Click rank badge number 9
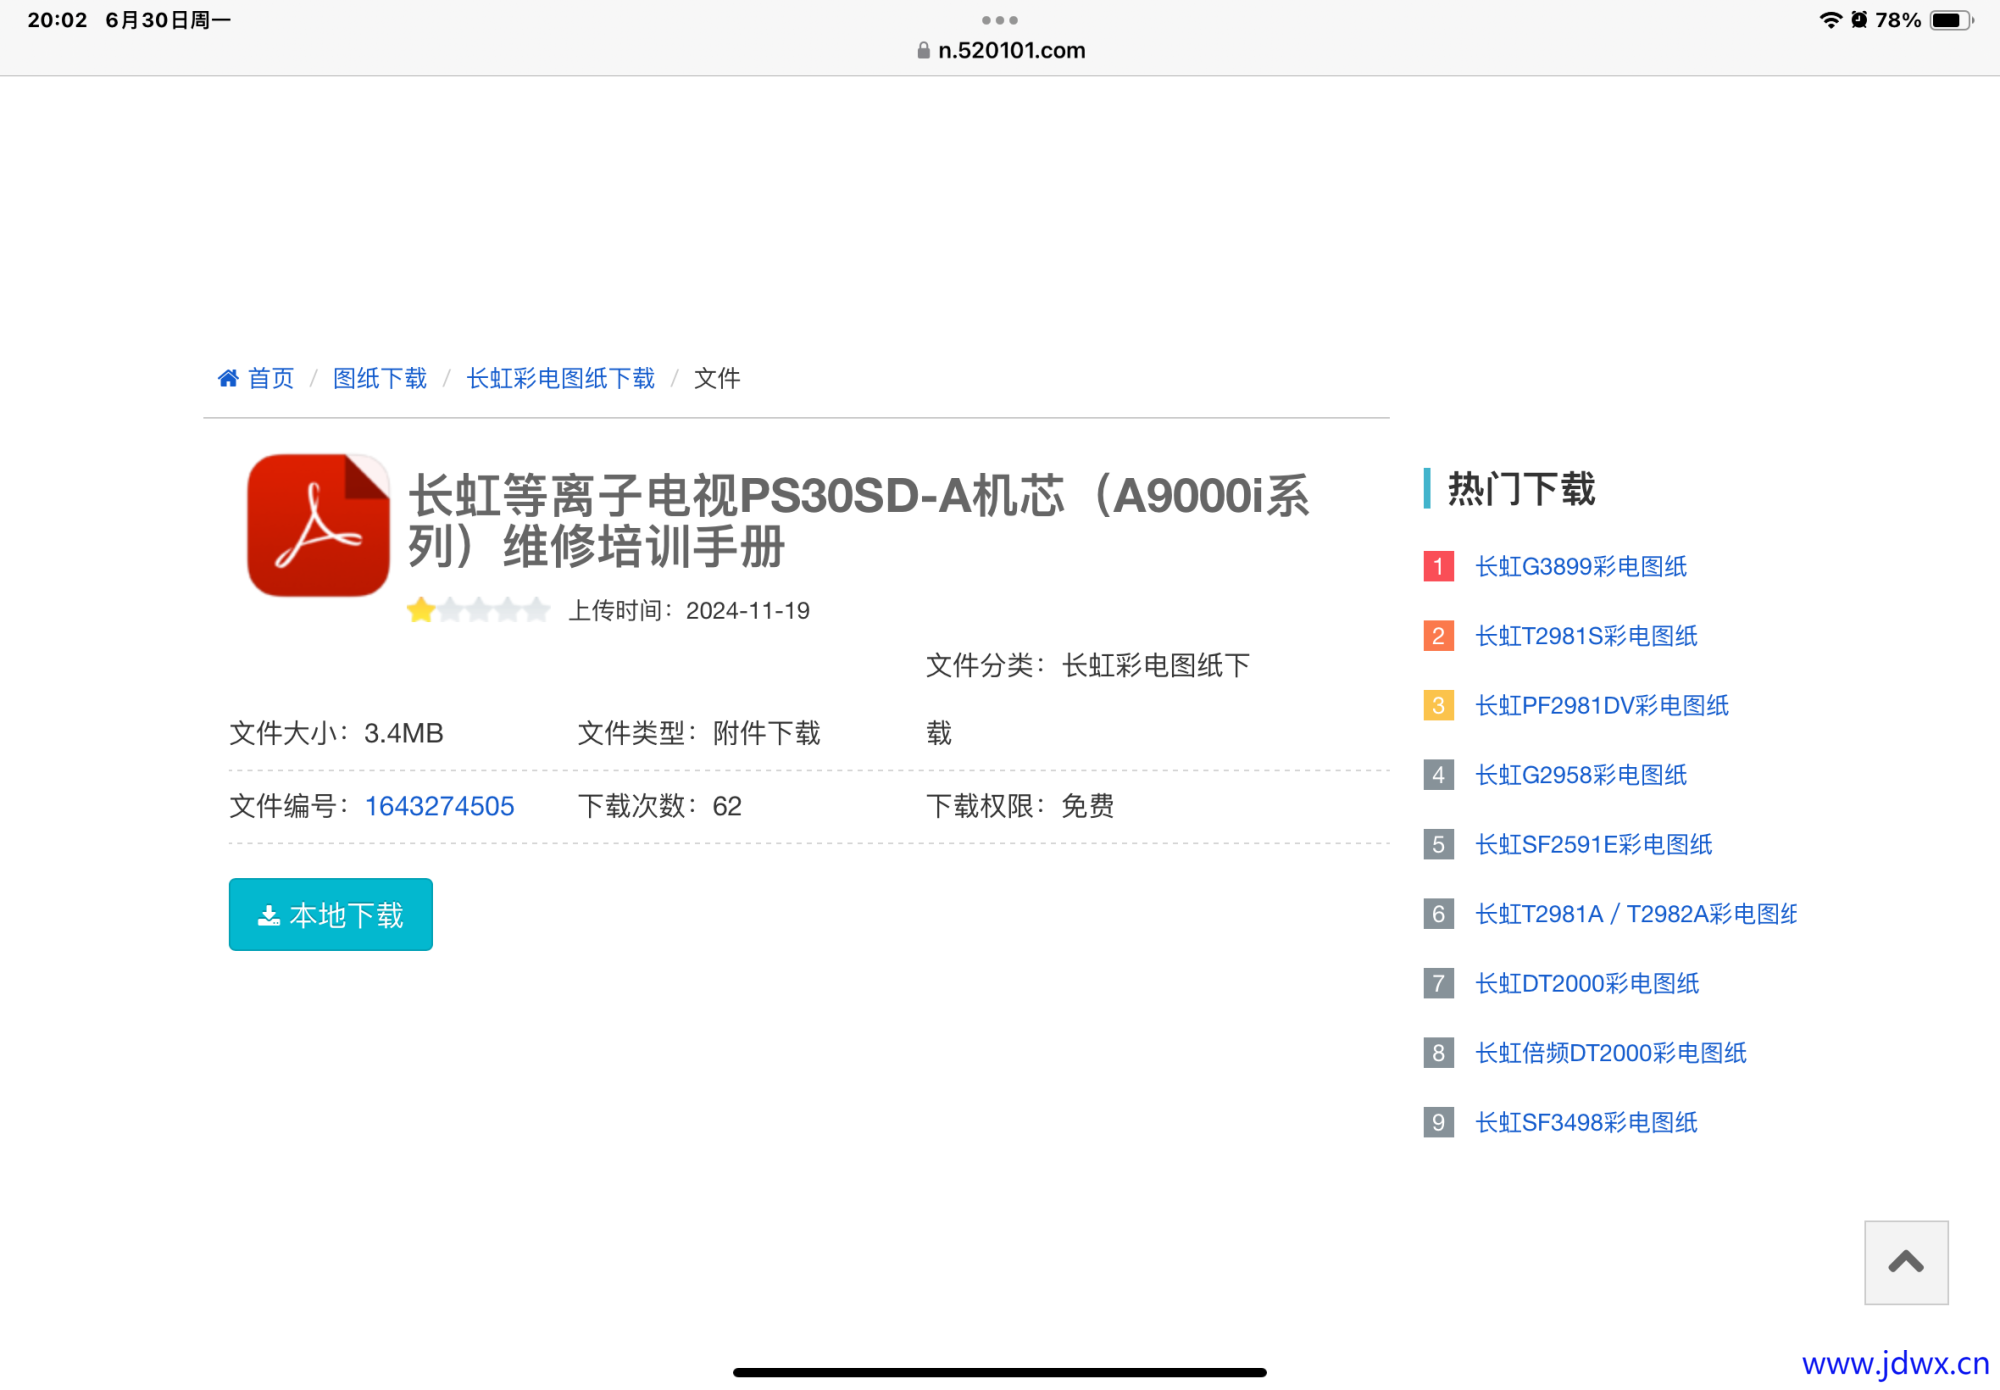This screenshot has height=1390, width=2000. point(1438,1122)
